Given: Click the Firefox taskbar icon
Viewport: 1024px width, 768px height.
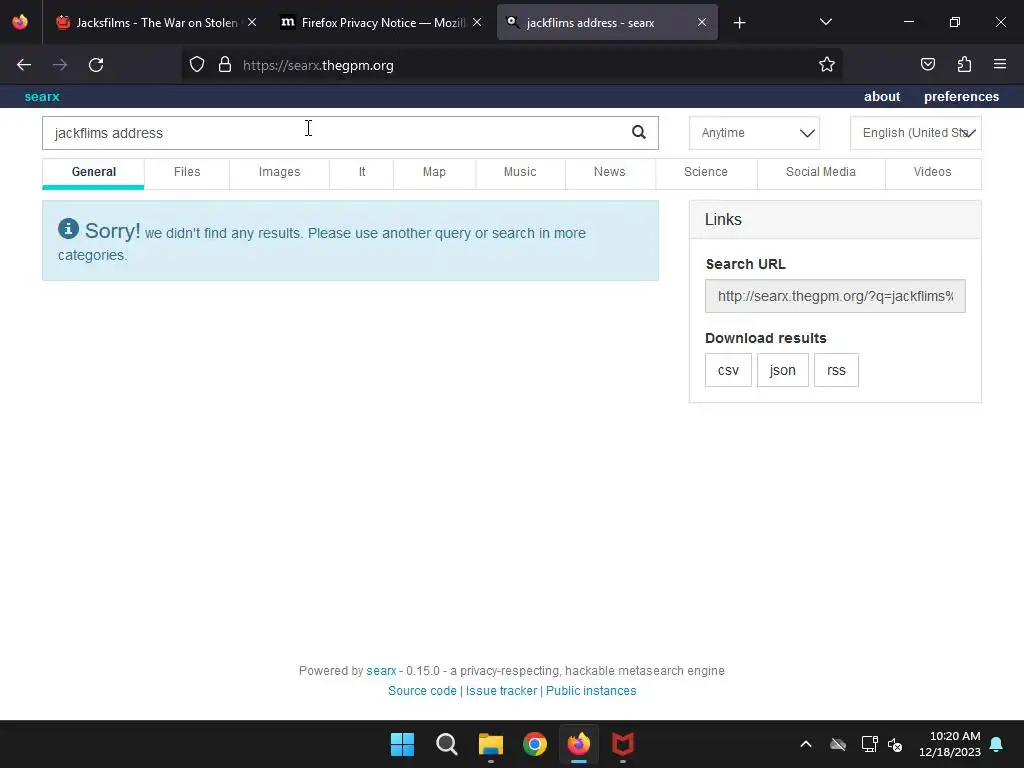Looking at the screenshot, I should click(x=579, y=744).
